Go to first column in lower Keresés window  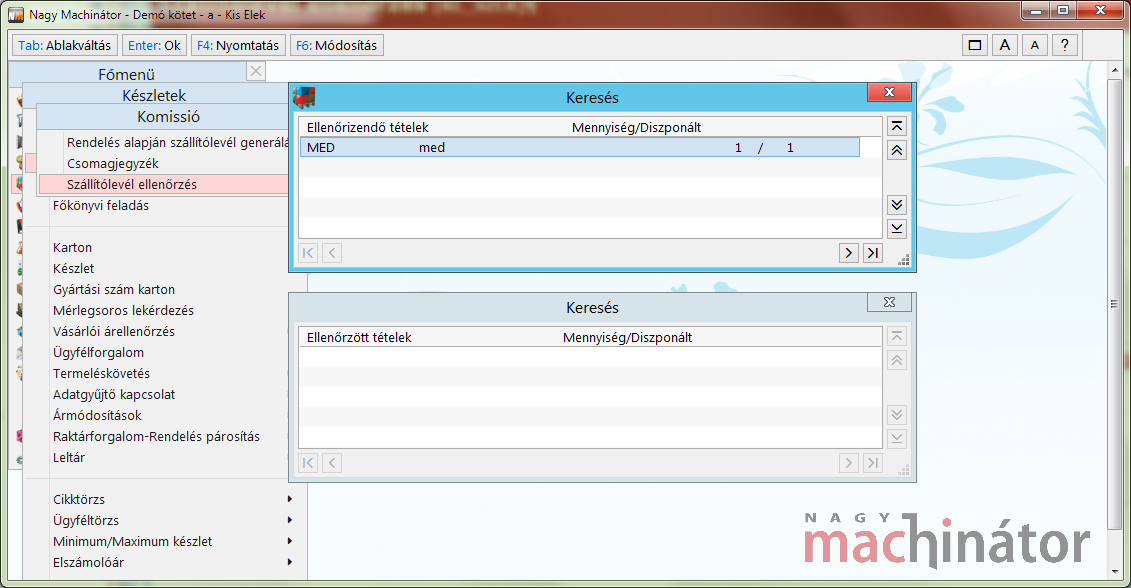pos(308,463)
